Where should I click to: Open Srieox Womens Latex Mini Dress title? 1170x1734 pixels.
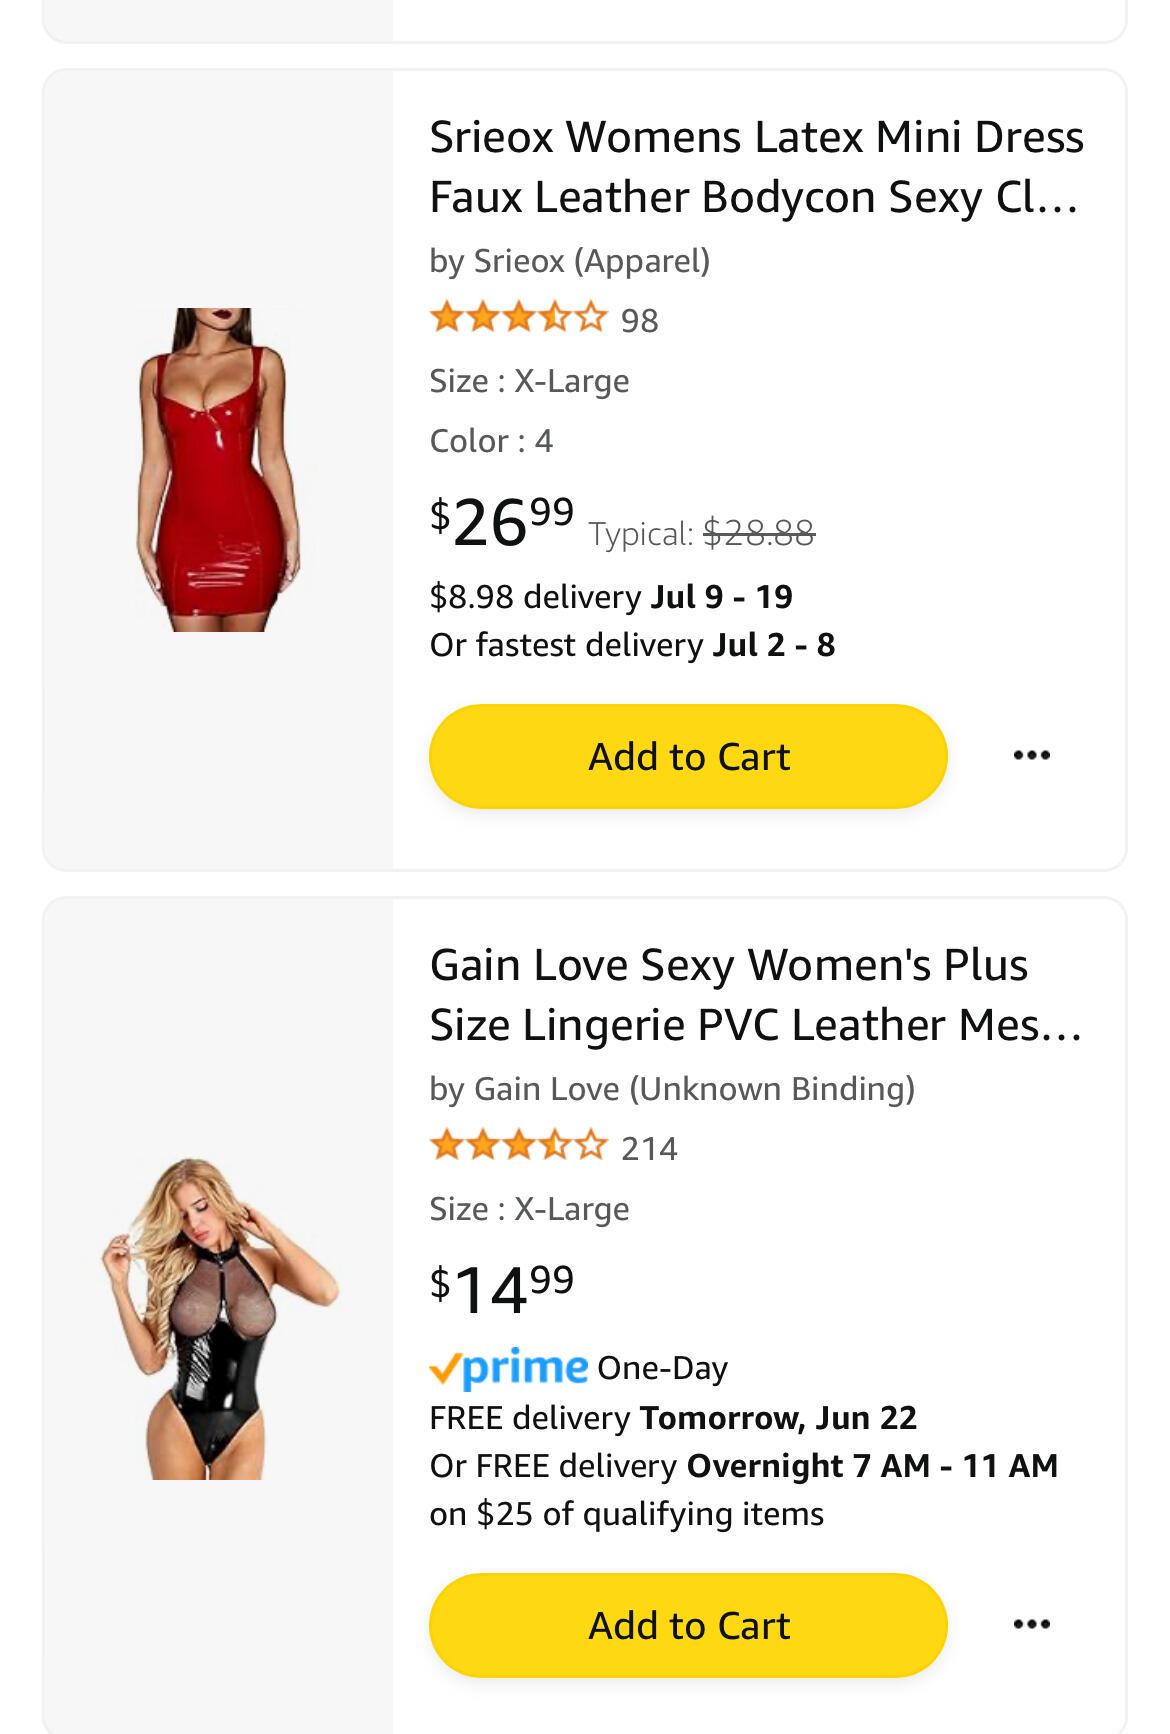[x=756, y=167]
